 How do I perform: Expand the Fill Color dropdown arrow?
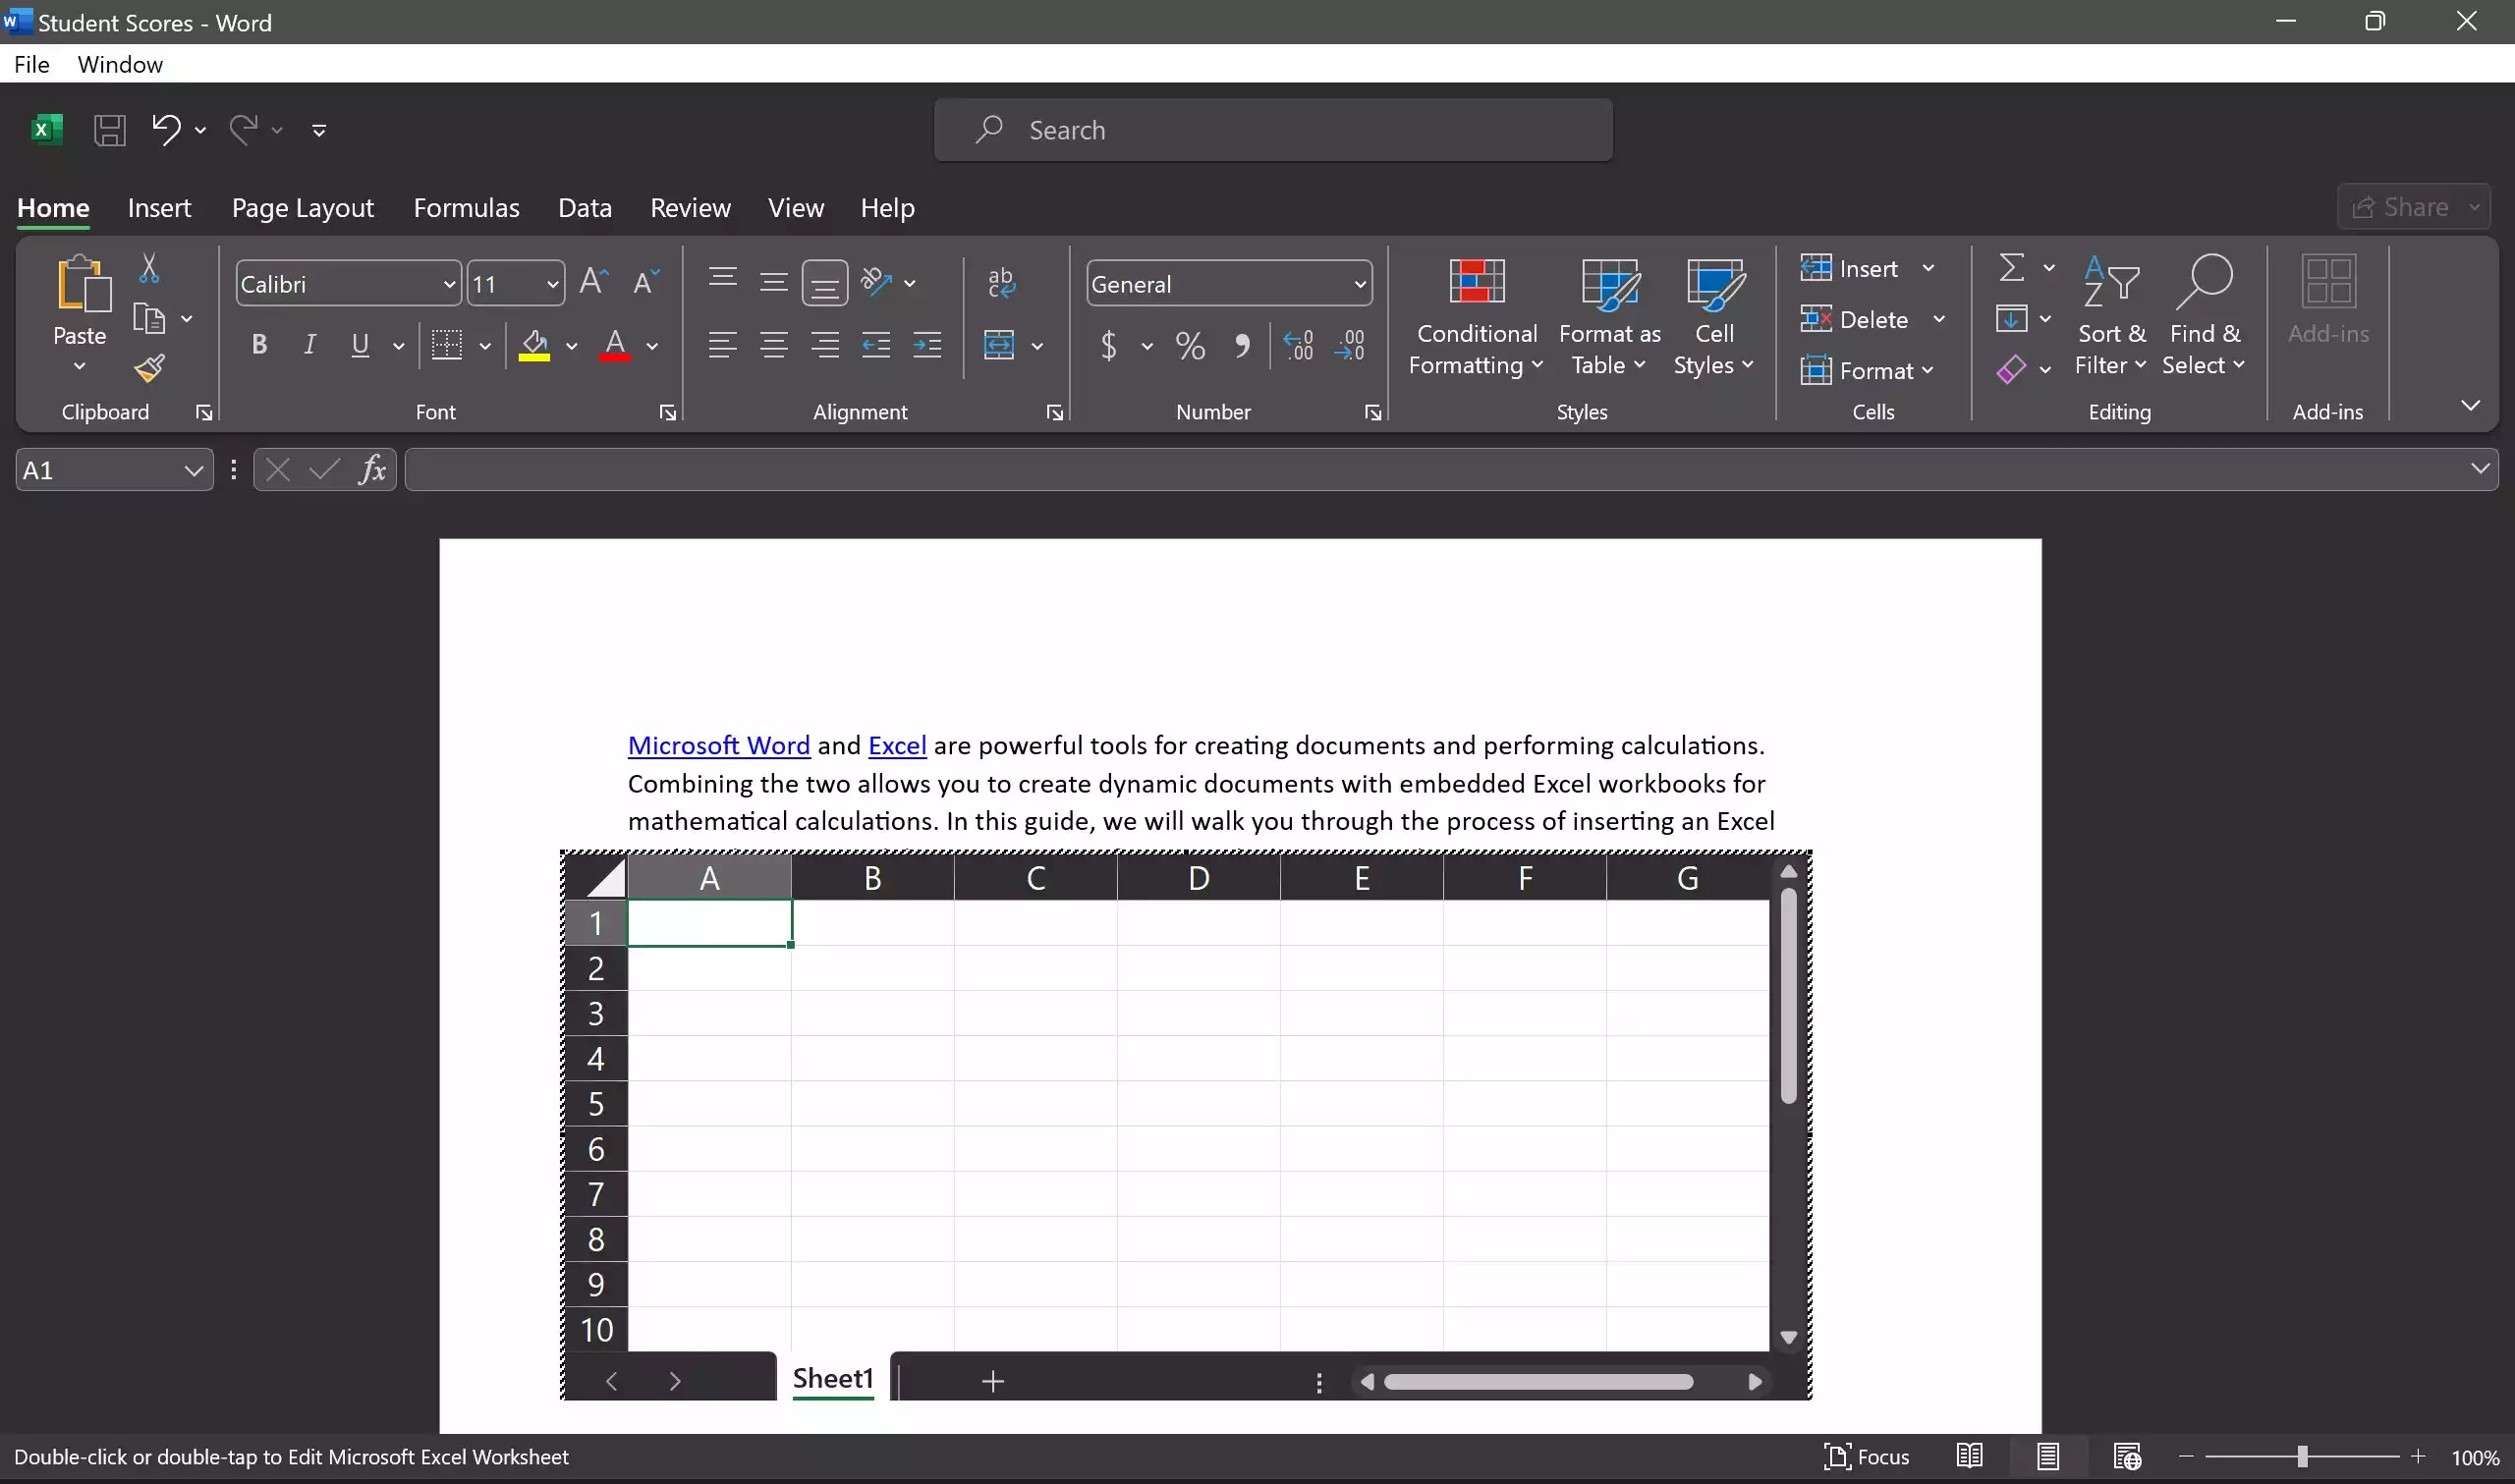pos(572,345)
